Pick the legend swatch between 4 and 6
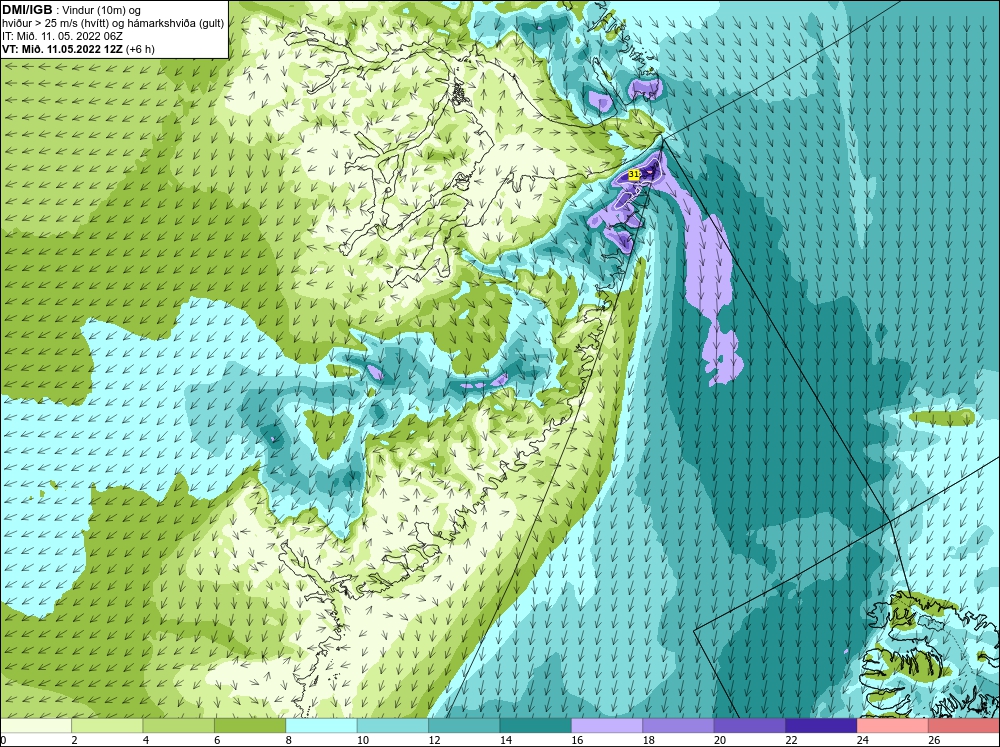1000x747 pixels. 179,726
